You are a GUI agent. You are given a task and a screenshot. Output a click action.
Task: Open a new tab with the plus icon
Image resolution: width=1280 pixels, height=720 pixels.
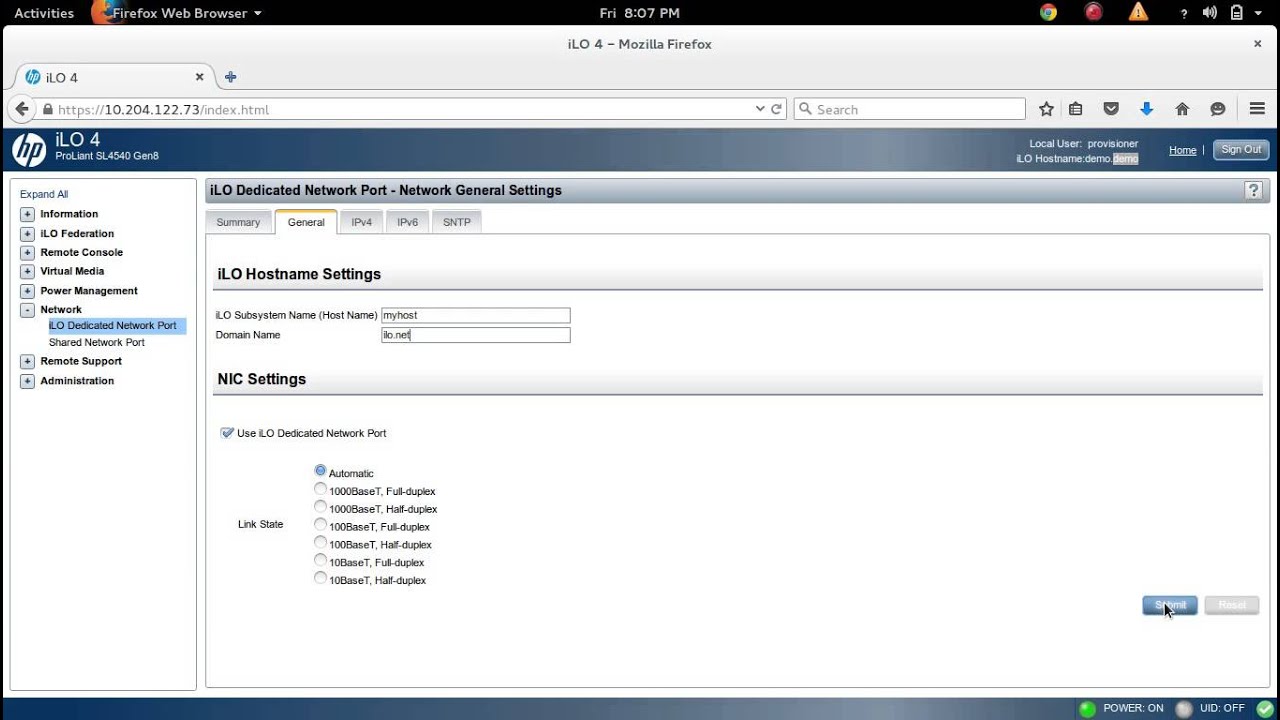(x=231, y=77)
